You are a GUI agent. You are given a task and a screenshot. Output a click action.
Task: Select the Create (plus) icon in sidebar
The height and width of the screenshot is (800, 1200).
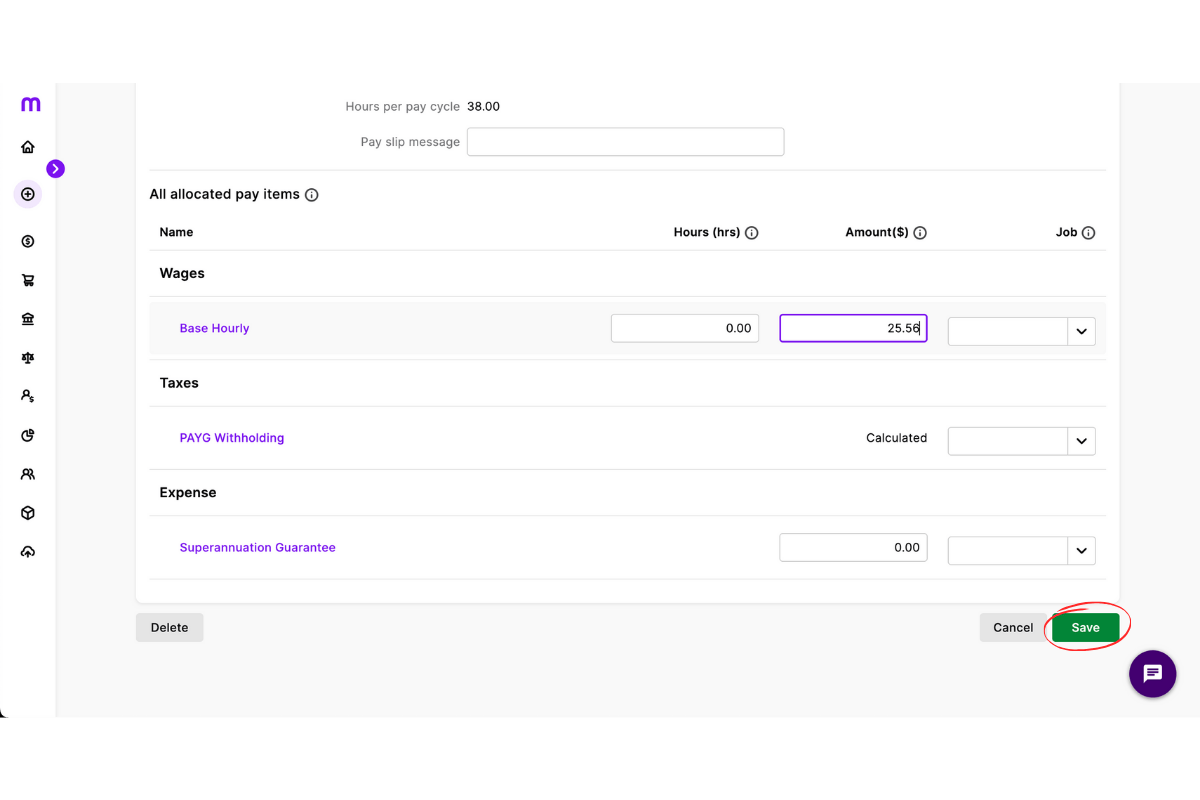[x=28, y=193]
